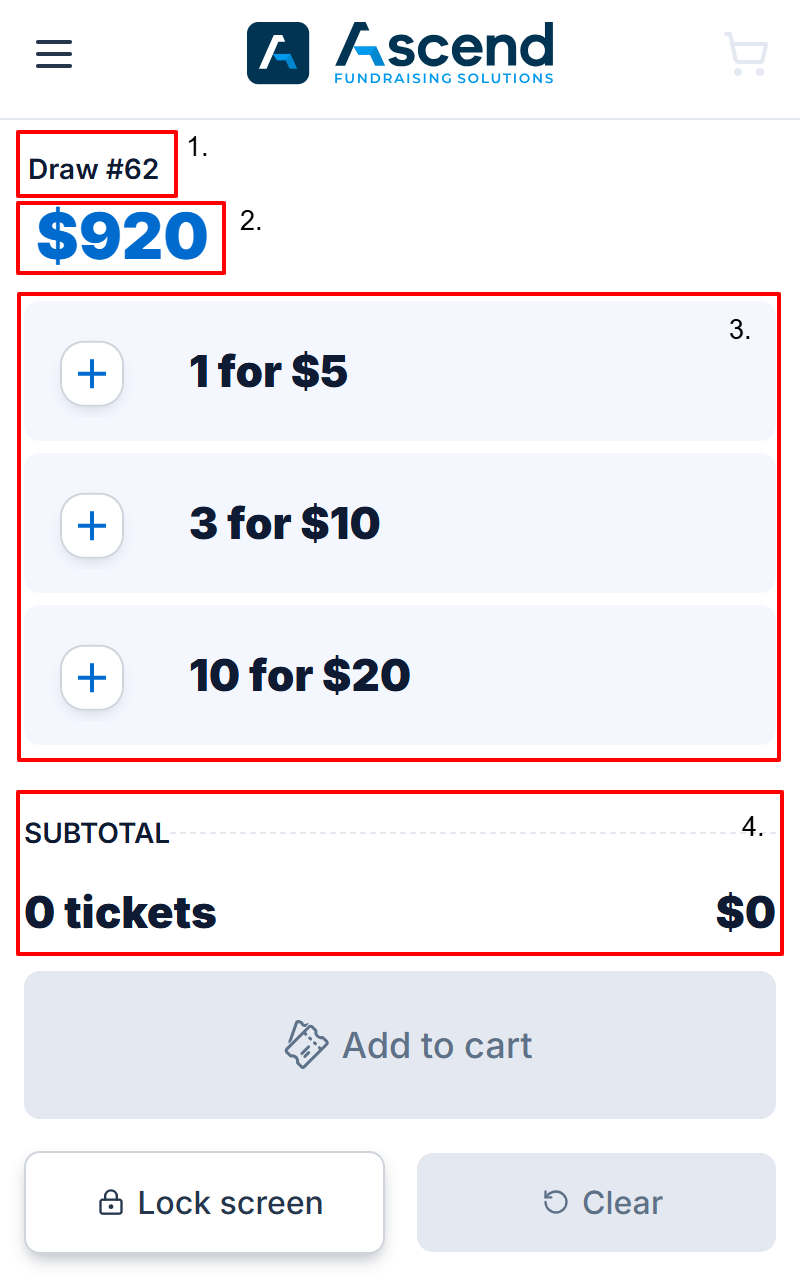800x1288 pixels.
Task: Click the ticket icon in Add to cart
Action: coord(306,1045)
